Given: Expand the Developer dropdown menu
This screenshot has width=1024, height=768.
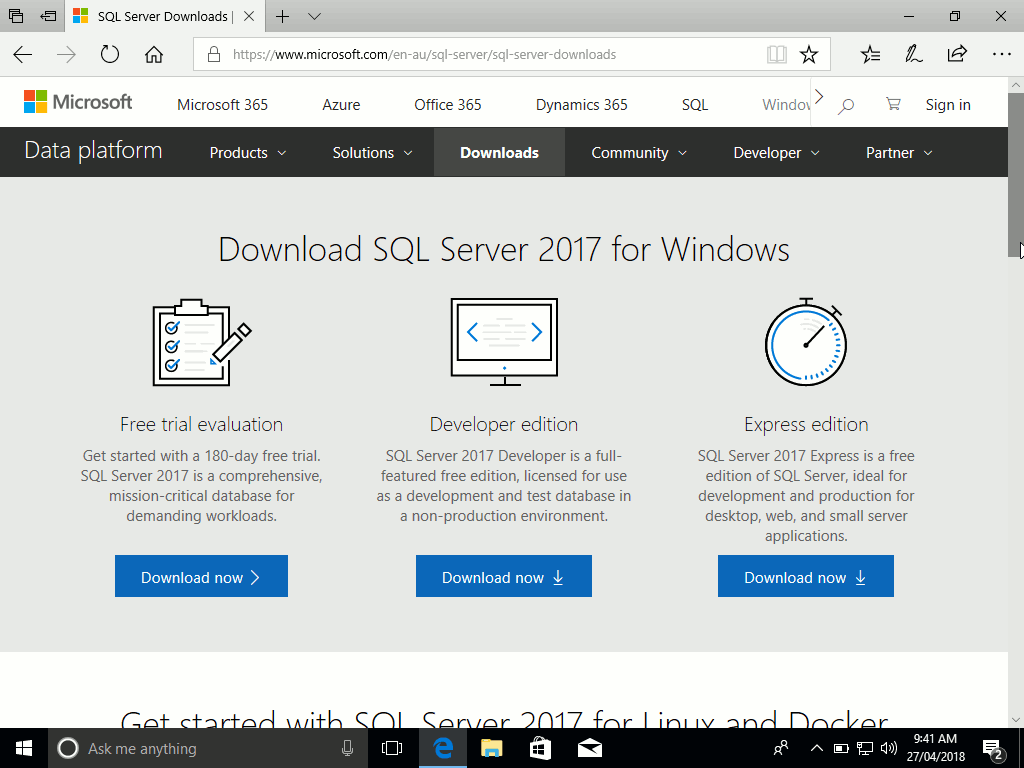Looking at the screenshot, I should coord(776,153).
